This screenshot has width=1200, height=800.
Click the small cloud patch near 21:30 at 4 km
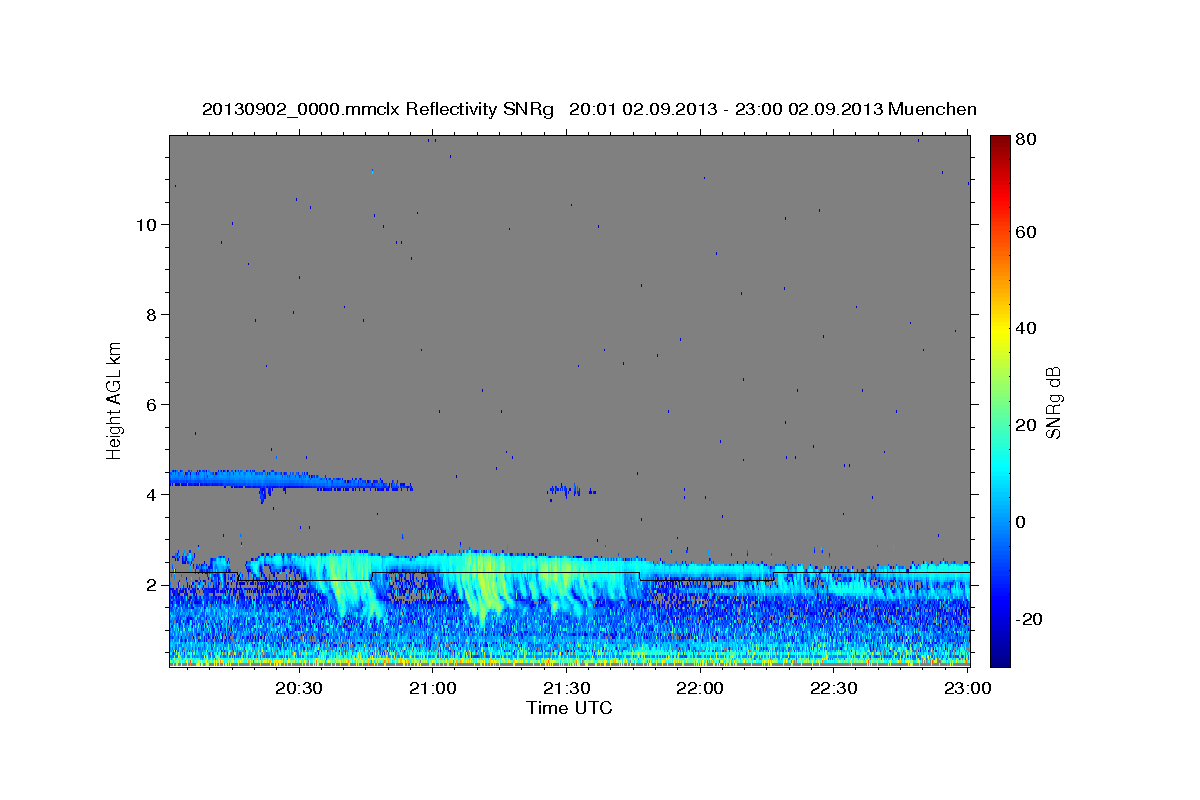click(570, 490)
